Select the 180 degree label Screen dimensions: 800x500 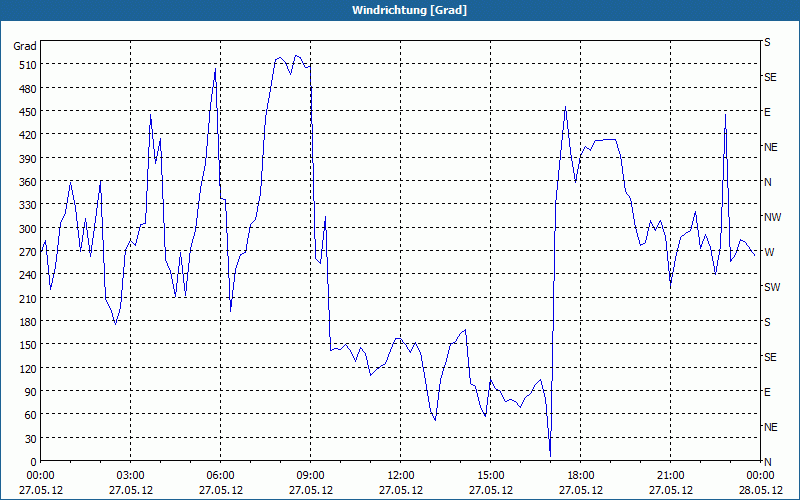coord(28,322)
